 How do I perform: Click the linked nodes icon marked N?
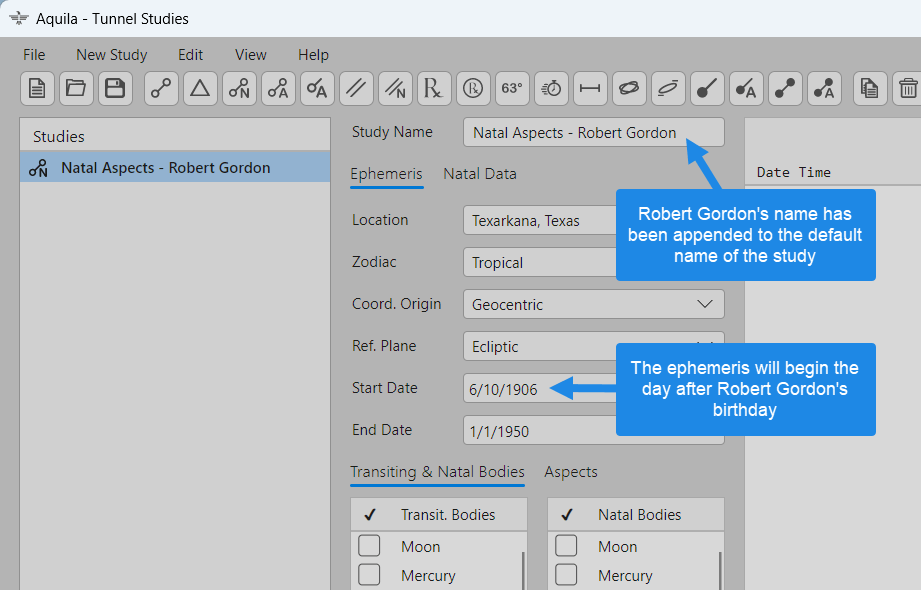pos(239,89)
